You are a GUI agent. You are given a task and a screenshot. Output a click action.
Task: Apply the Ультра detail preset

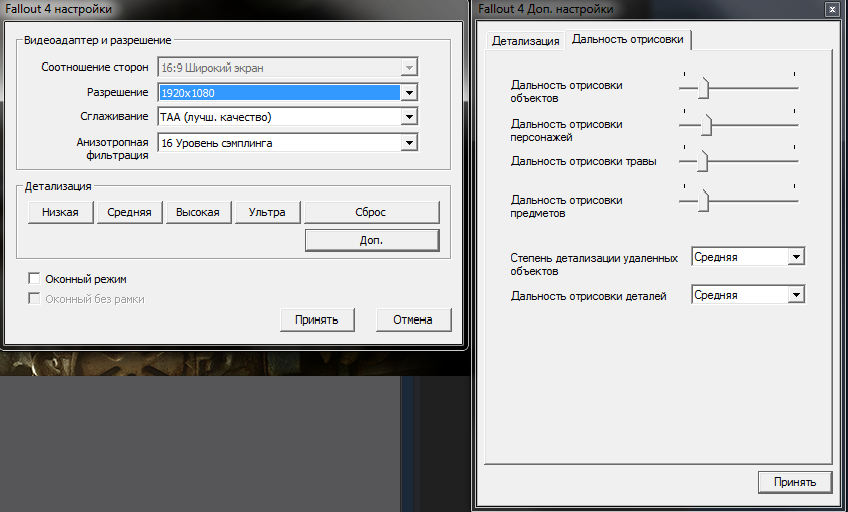[x=267, y=212]
